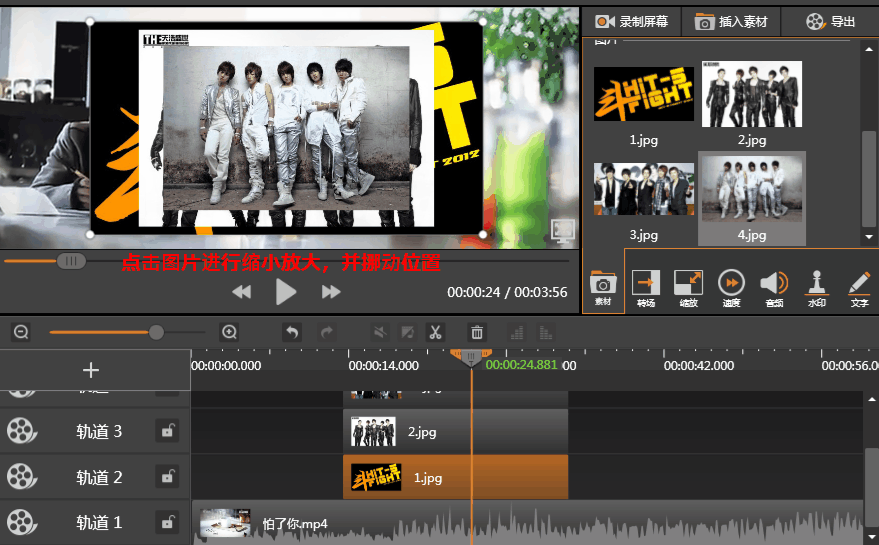Select the 1.jpg clip on track 2
The image size is (879, 545).
(455, 477)
